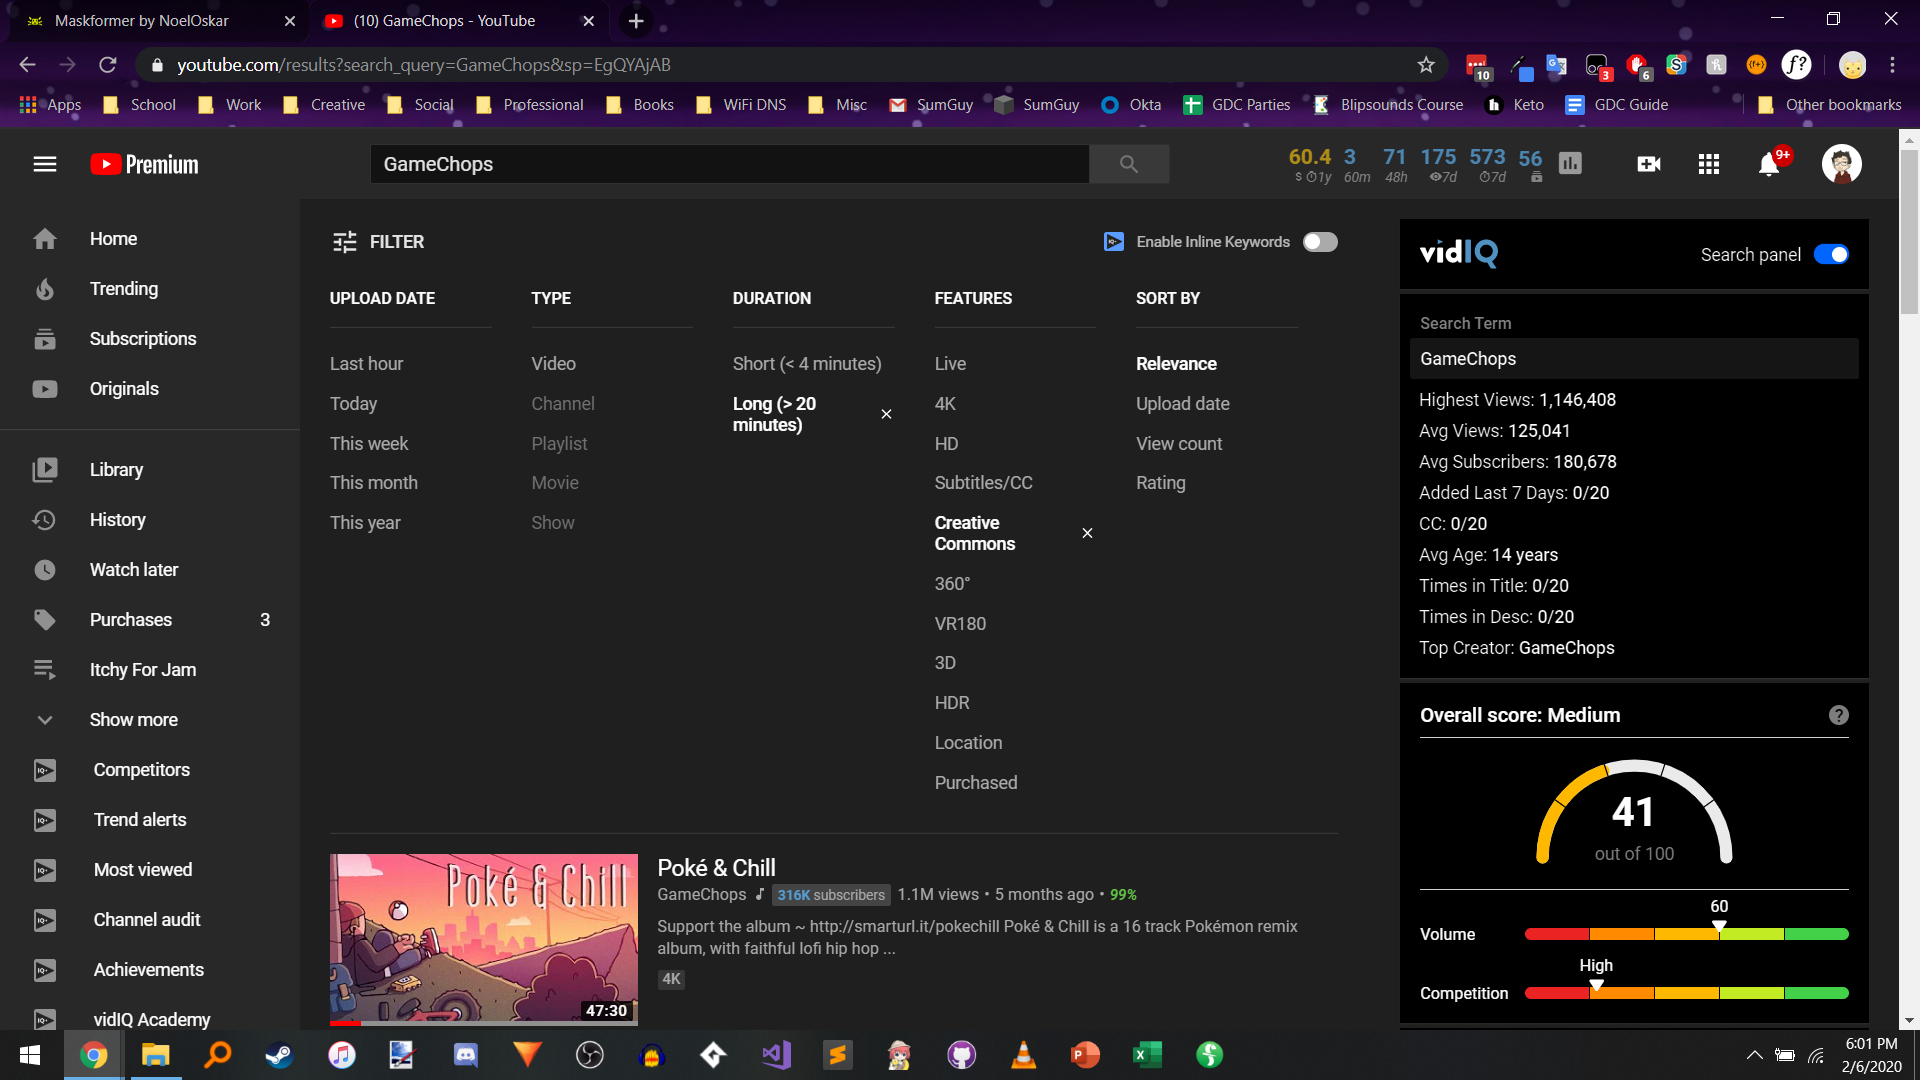Open the YouTube hamburger guide menu

click(x=45, y=164)
